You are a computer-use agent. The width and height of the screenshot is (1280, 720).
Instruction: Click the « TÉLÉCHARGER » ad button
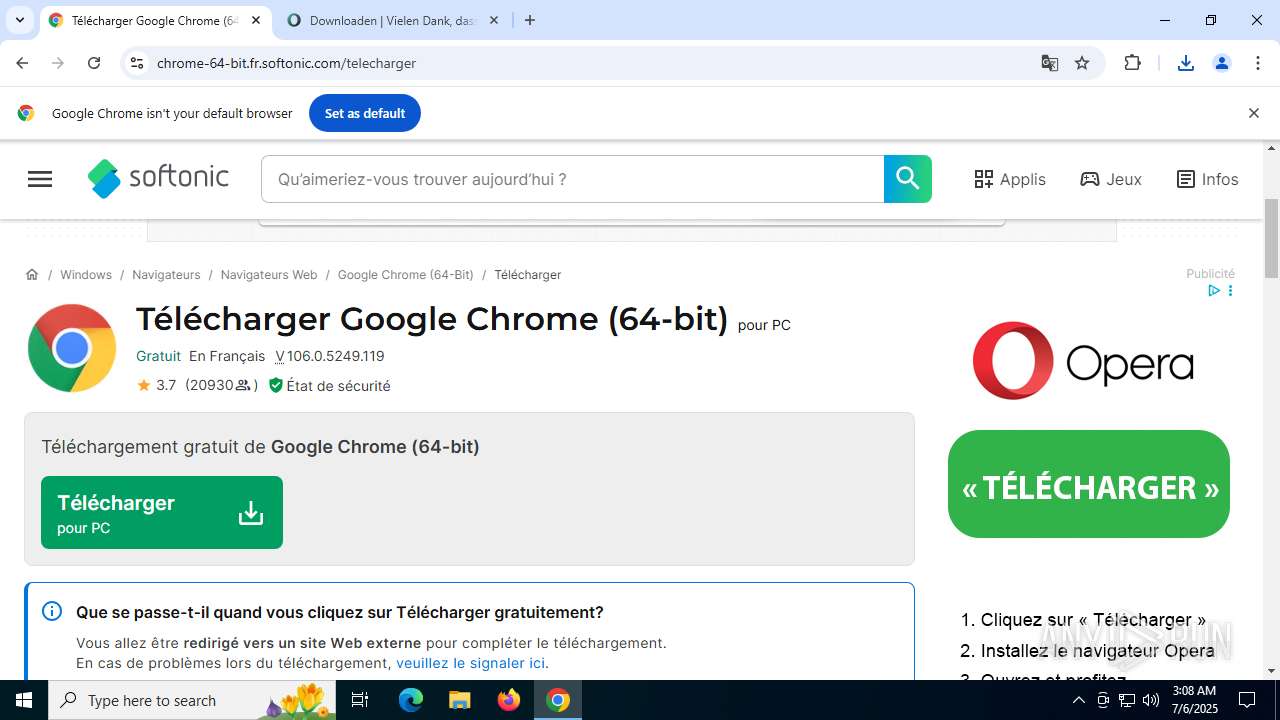tap(1089, 484)
